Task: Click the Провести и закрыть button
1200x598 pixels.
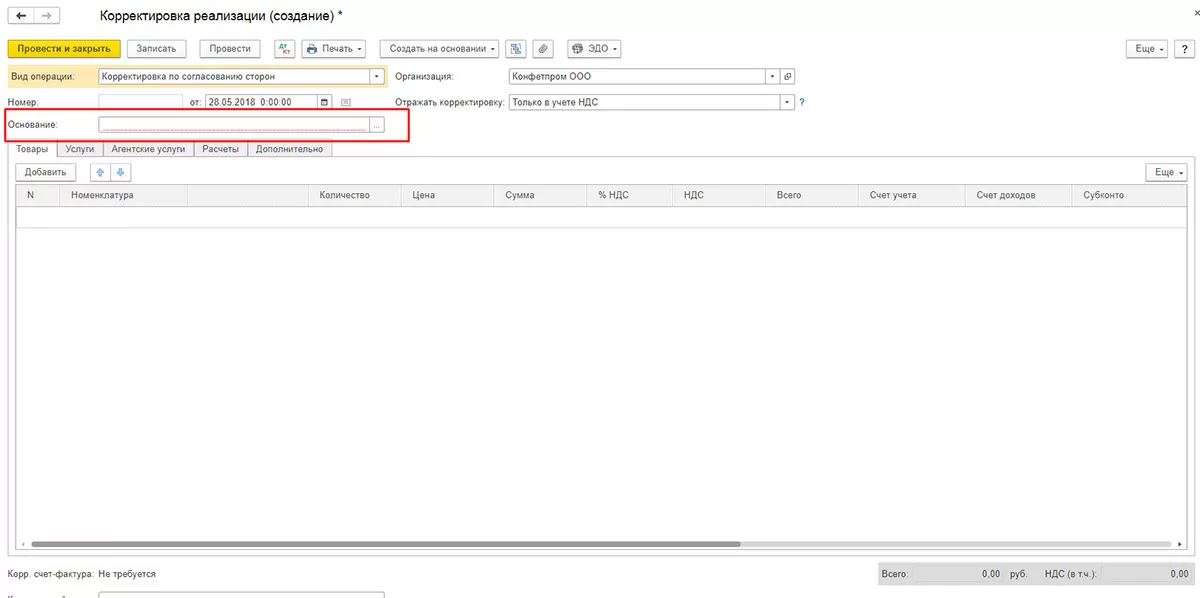Action: (x=64, y=48)
